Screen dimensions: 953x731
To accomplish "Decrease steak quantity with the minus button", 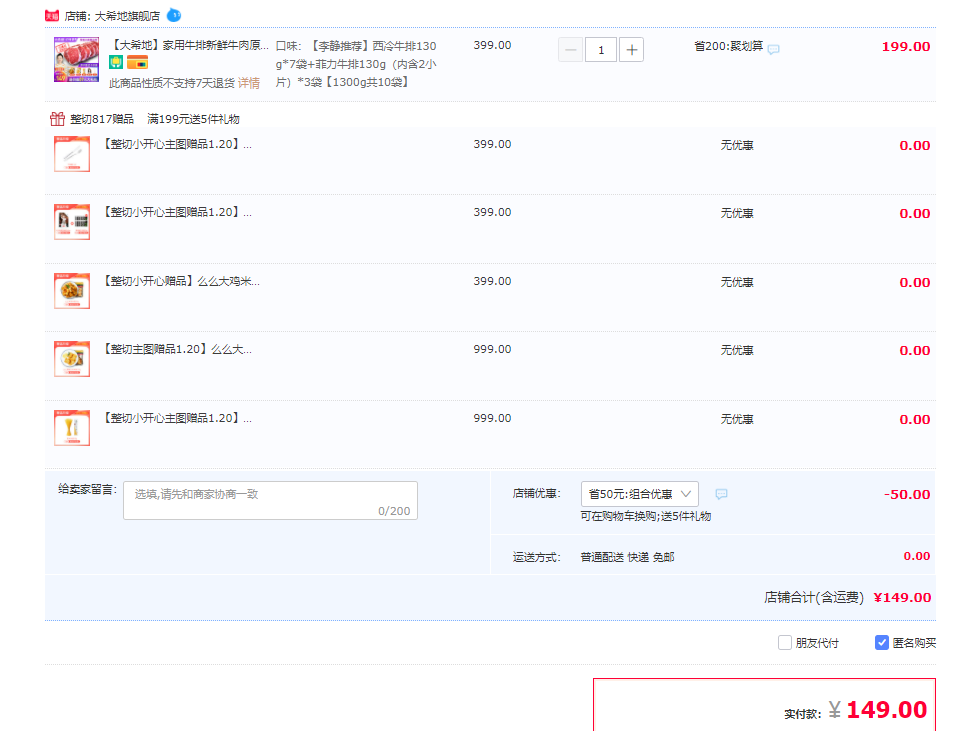I will 570,50.
